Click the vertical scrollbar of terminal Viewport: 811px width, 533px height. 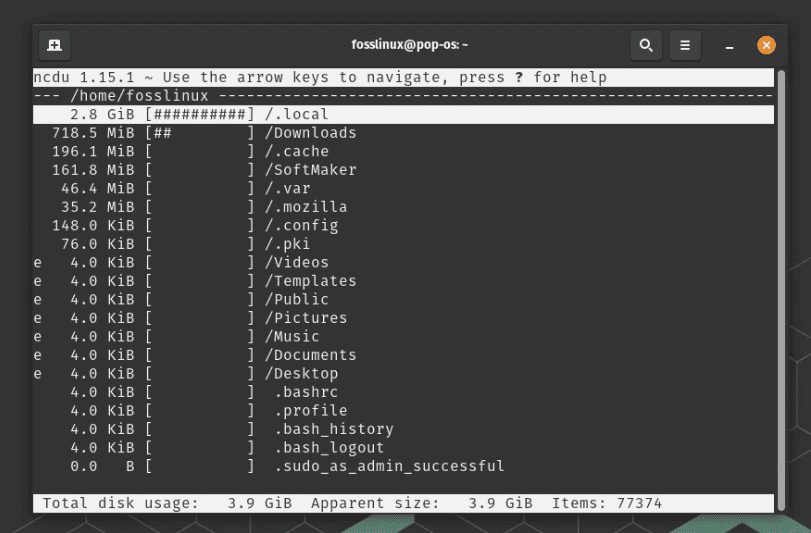781,290
